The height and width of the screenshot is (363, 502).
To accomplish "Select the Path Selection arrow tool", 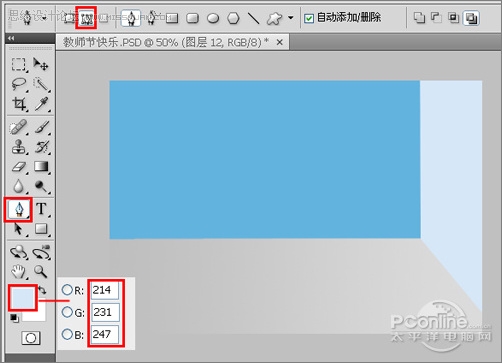I will coord(19,229).
